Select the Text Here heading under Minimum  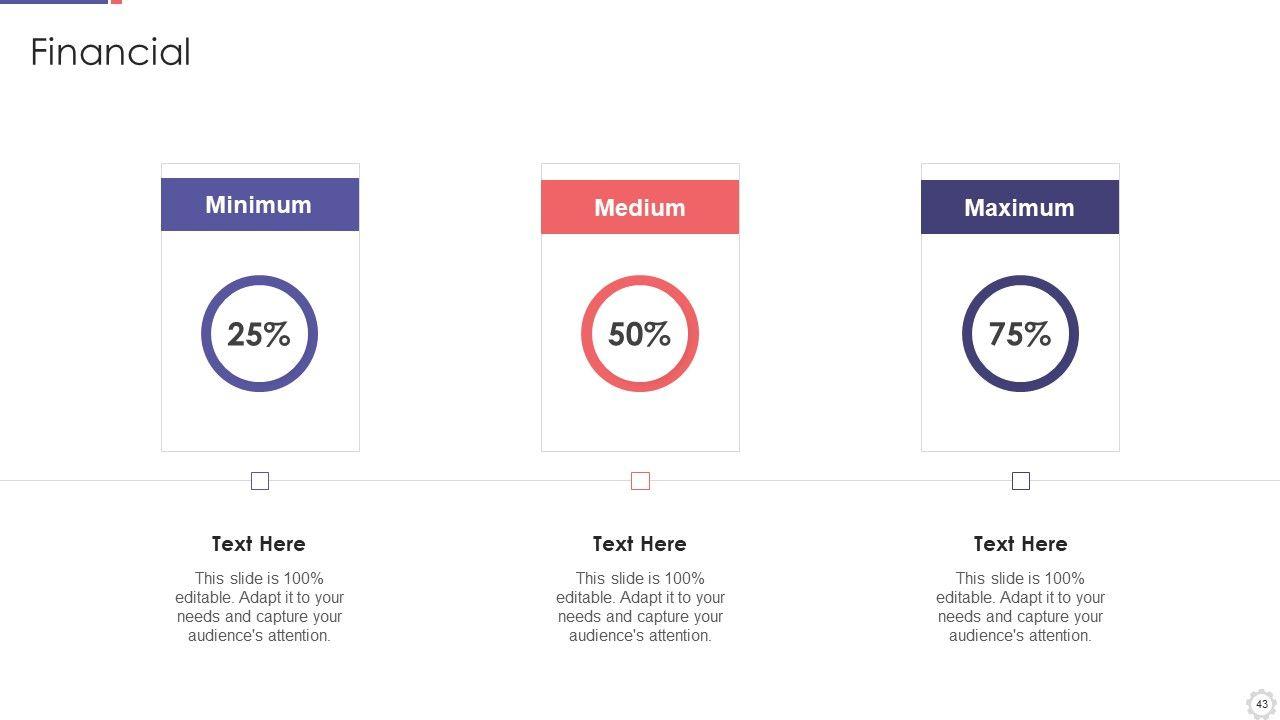click(x=259, y=544)
